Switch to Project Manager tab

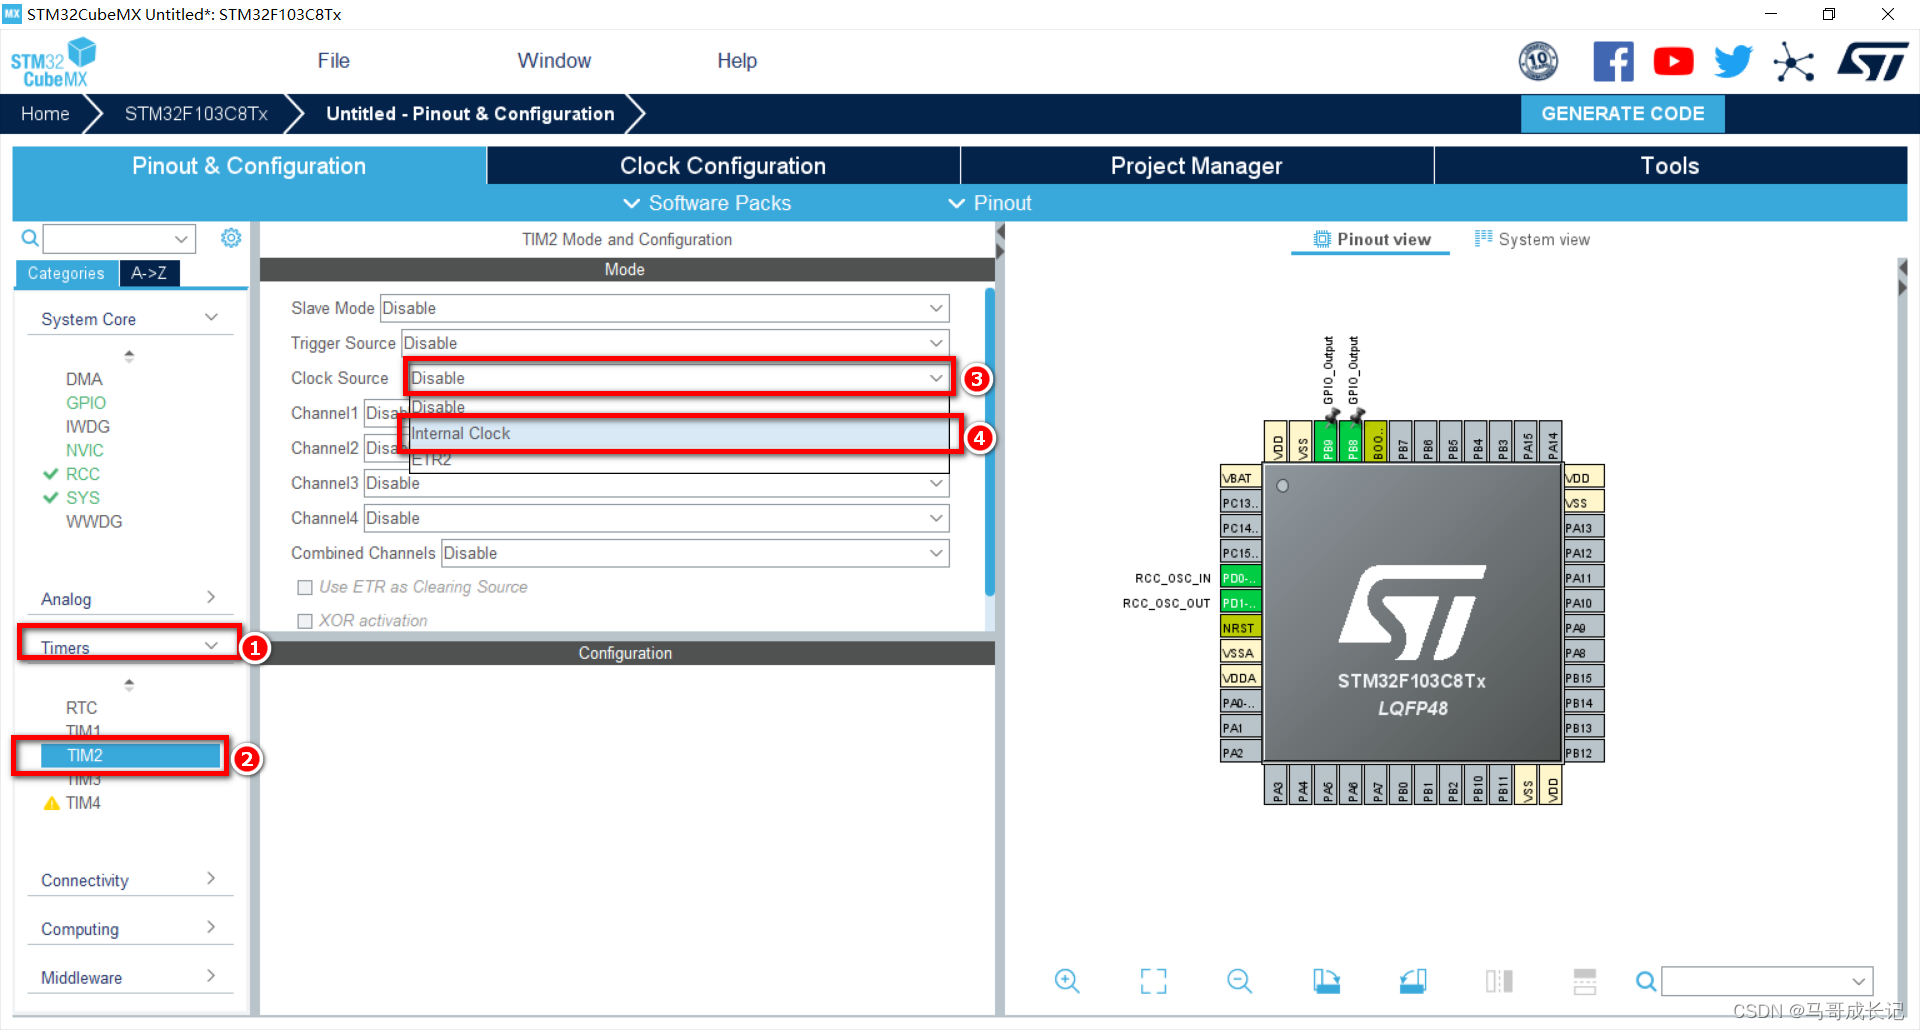point(1196,166)
